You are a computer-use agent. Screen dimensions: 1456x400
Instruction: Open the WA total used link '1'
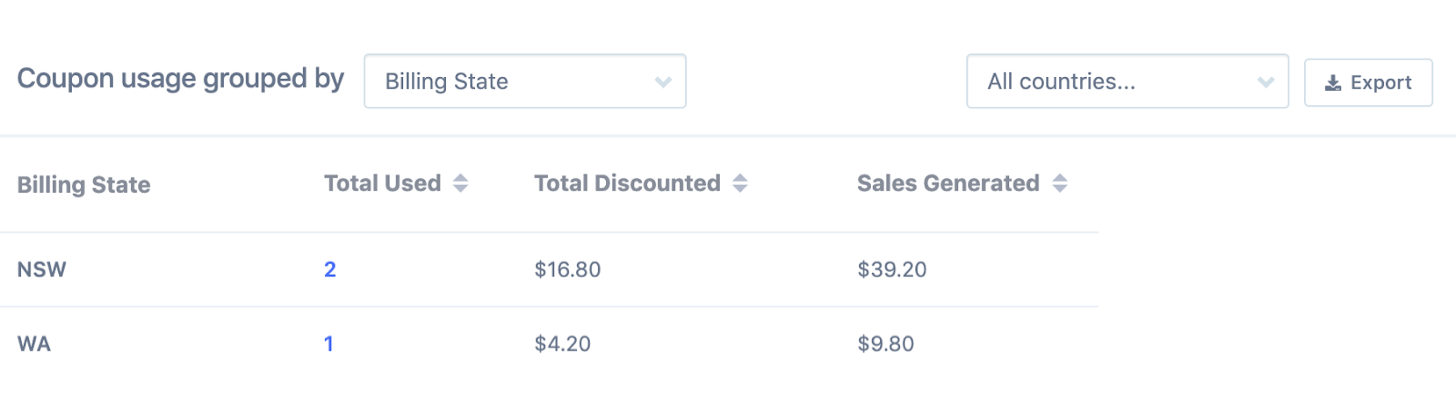329,344
